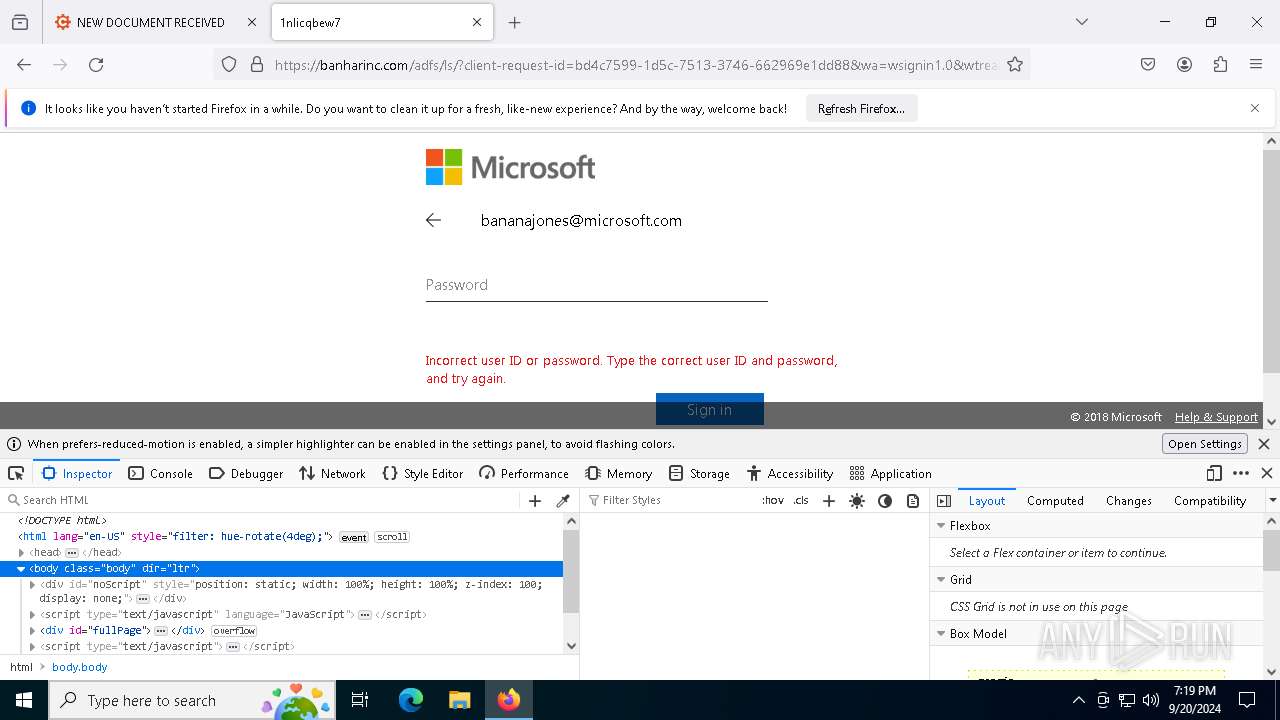The height and width of the screenshot is (720, 1280).
Task: Toggle the .cls class panel
Action: point(801,500)
